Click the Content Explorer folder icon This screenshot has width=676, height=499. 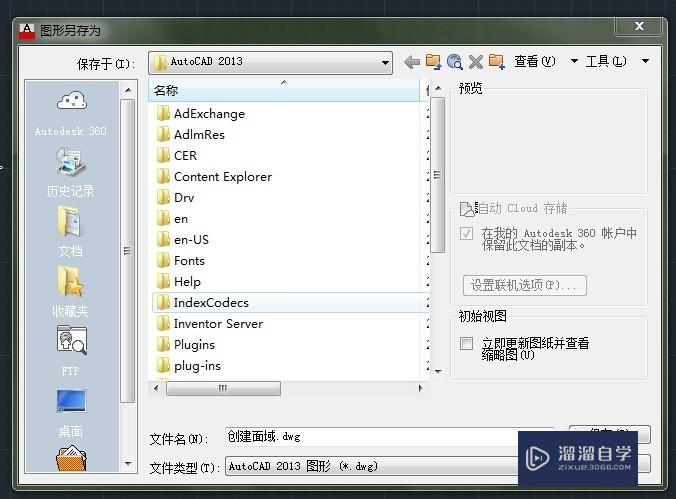163,176
